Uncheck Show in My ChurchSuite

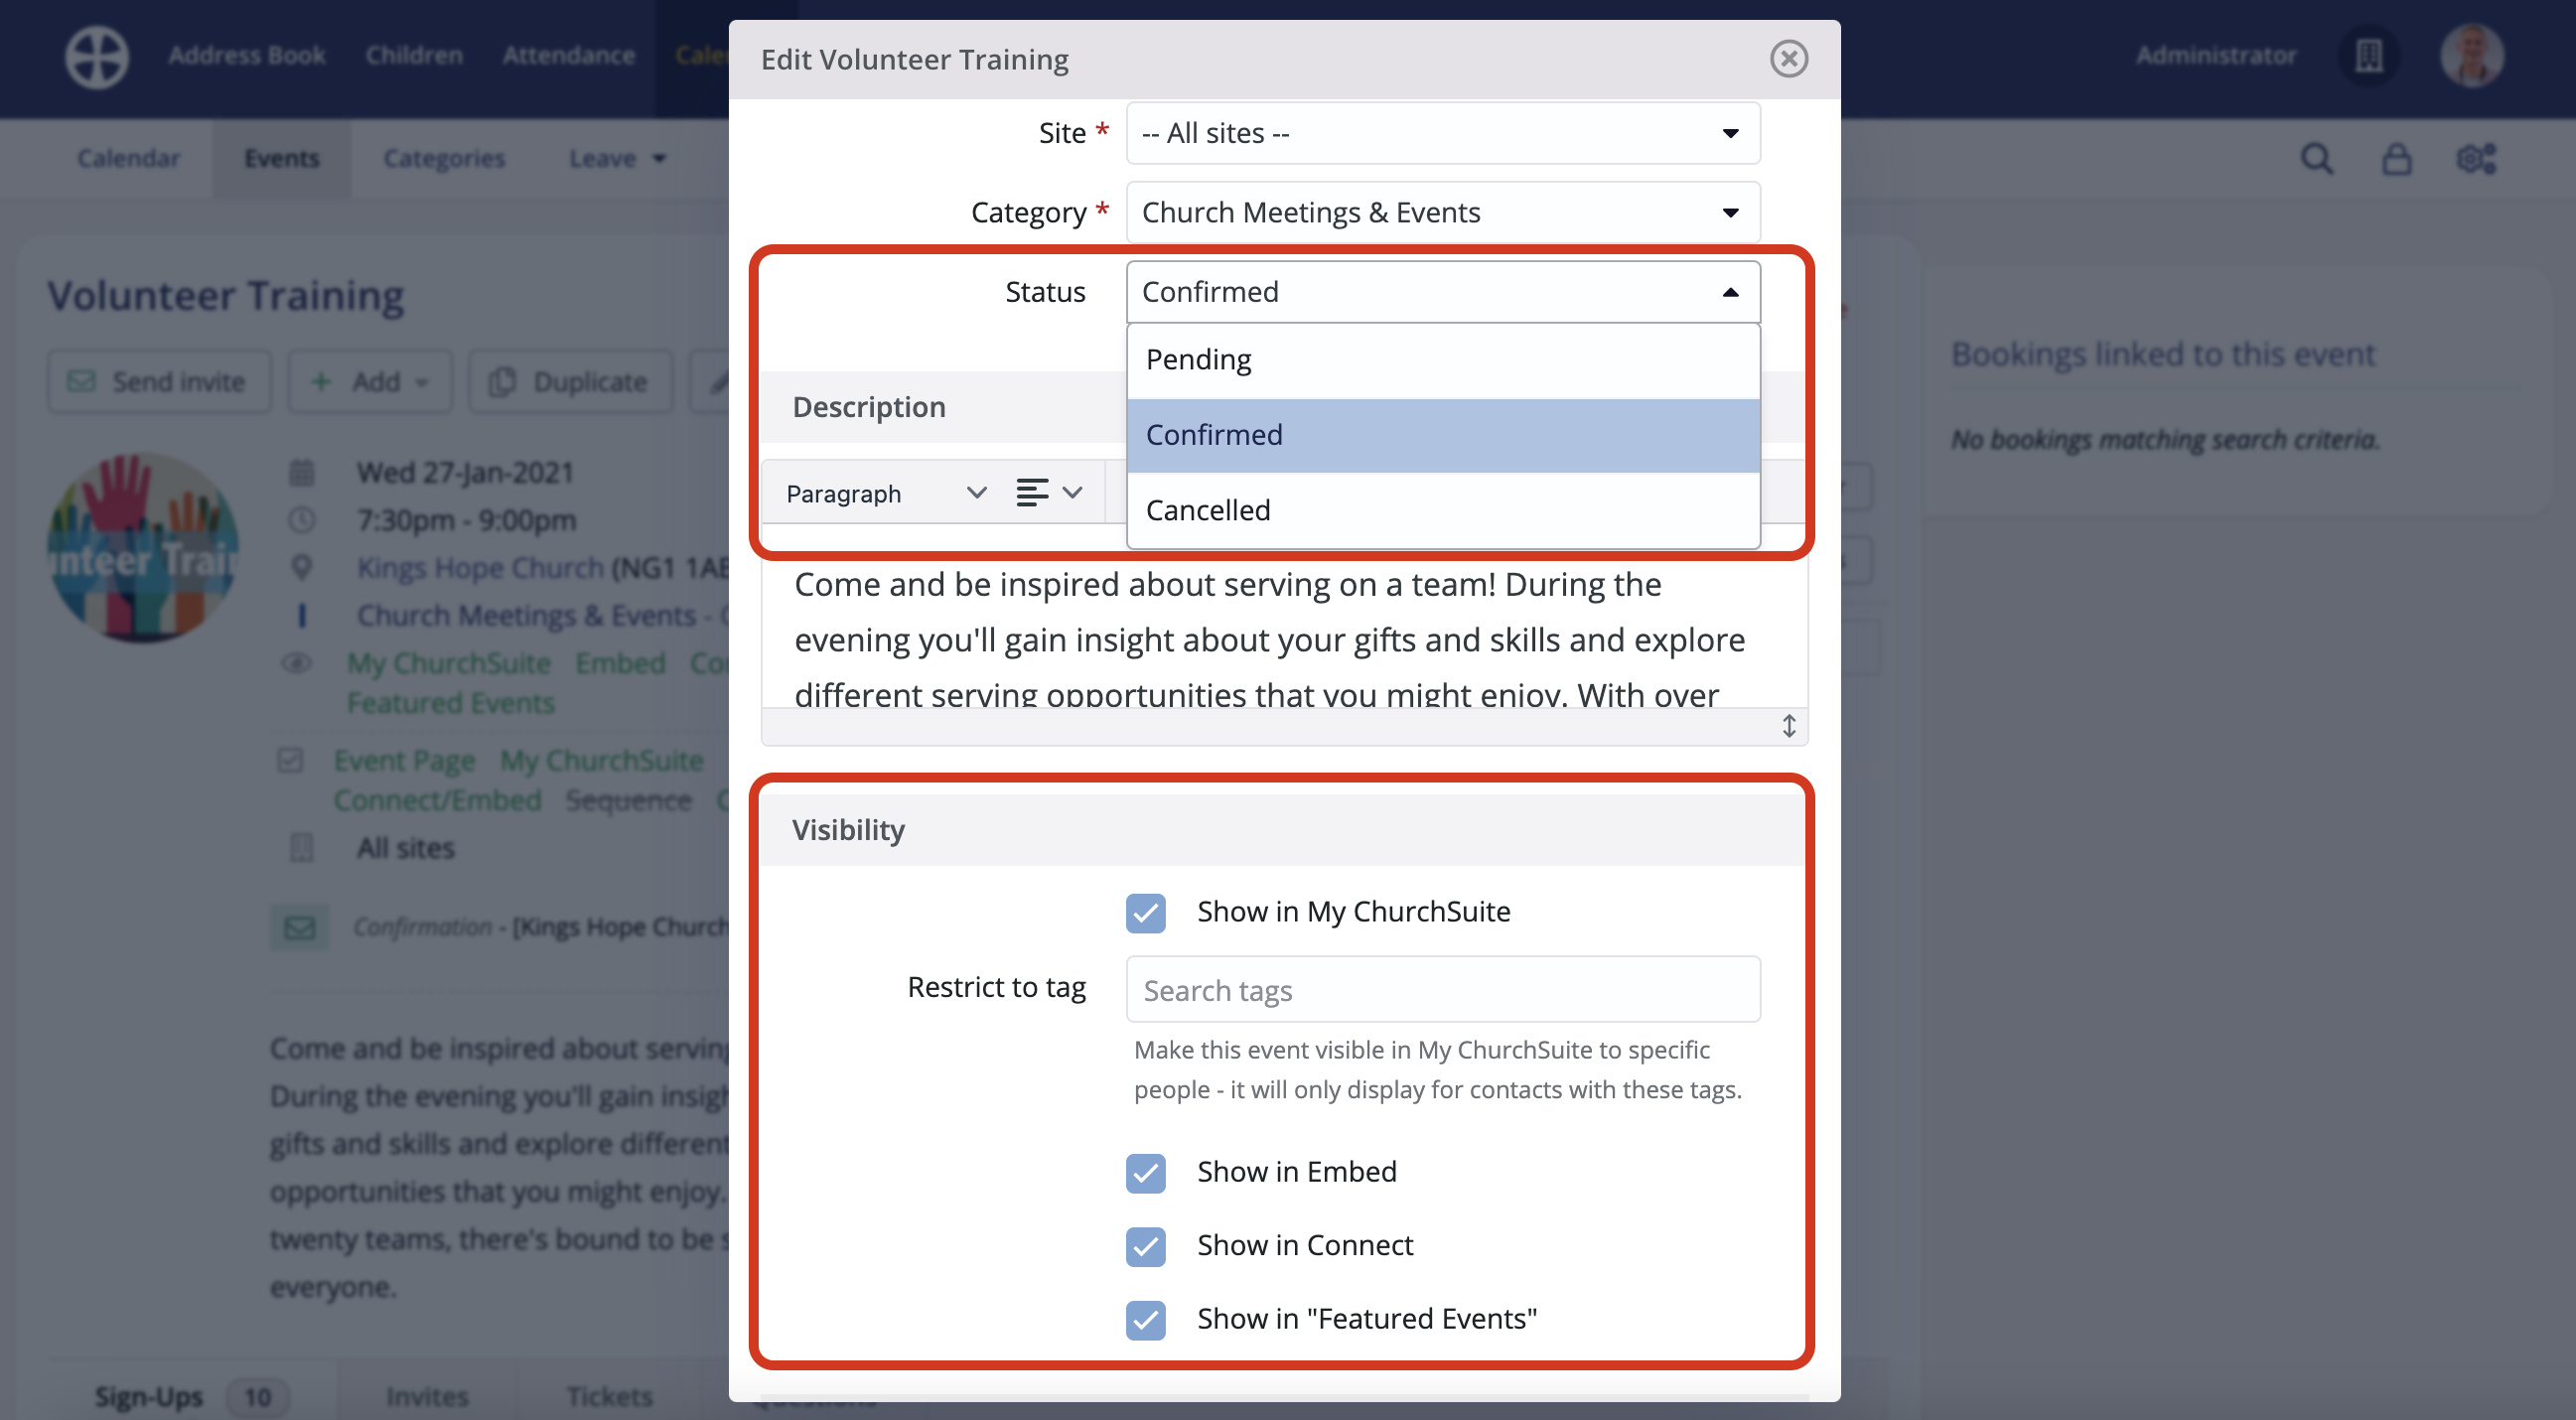[x=1145, y=912]
